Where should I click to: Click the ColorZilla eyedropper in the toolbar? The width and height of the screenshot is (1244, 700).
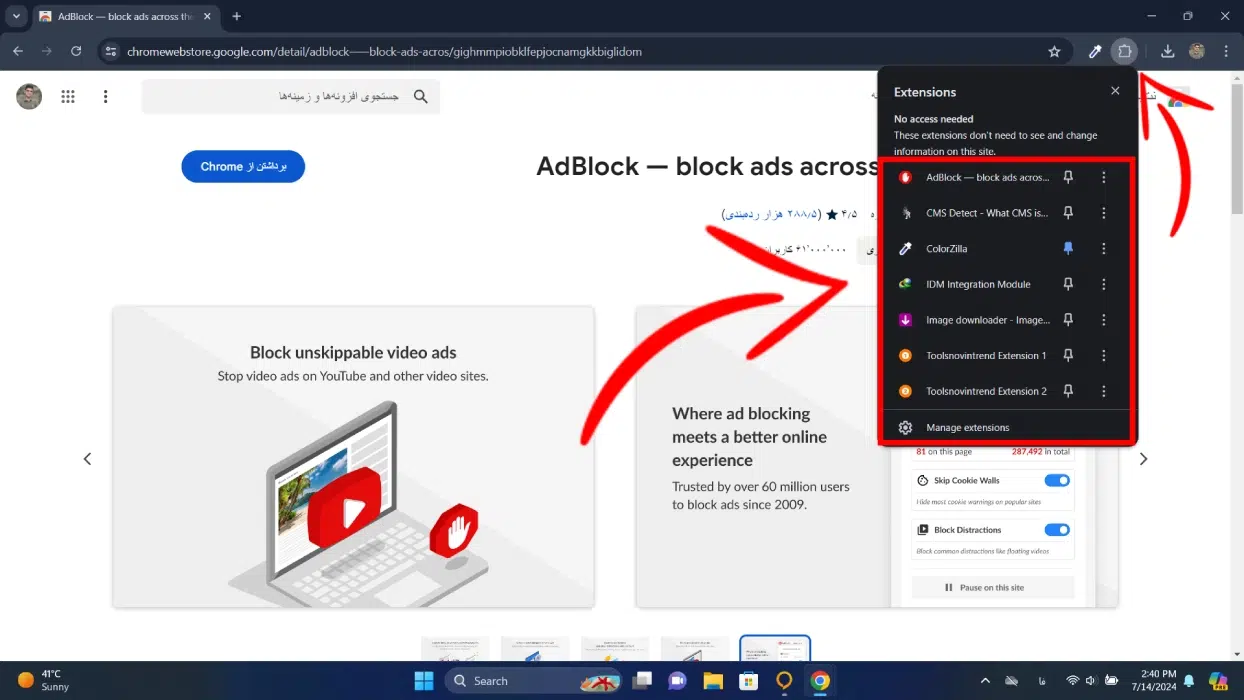[1095, 52]
